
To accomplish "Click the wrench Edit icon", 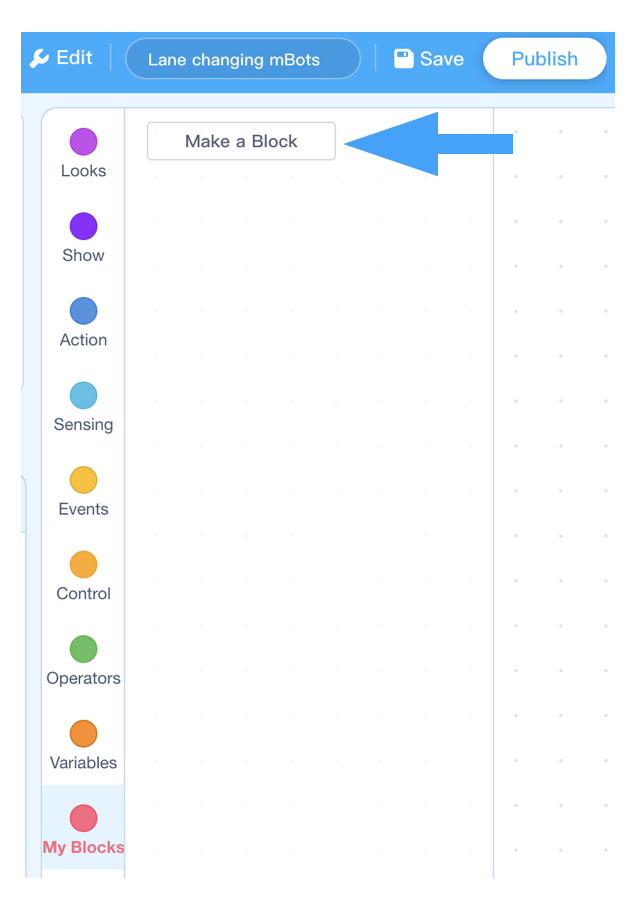I will (x=39, y=58).
